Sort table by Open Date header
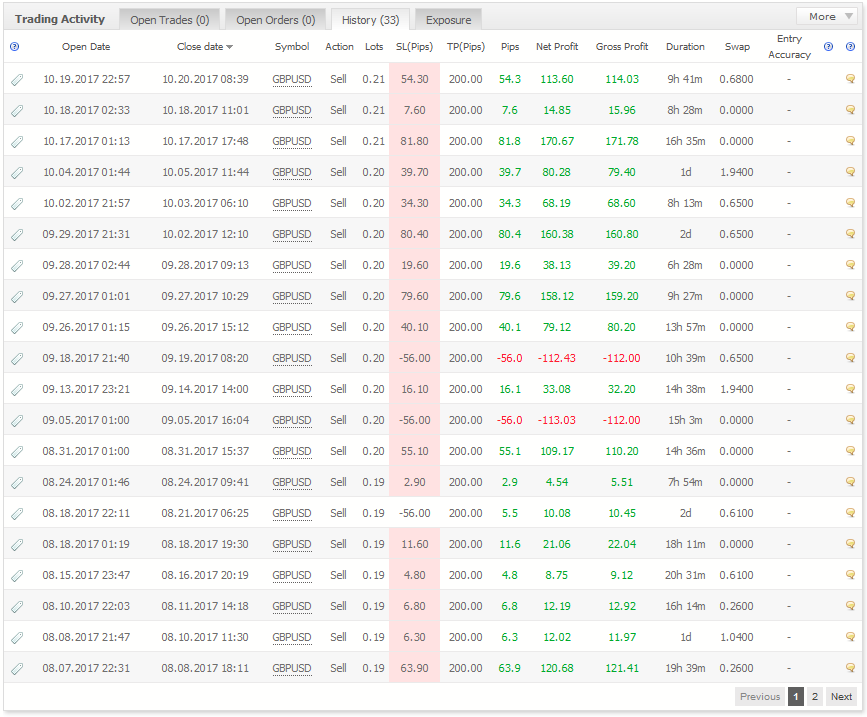This screenshot has width=867, height=717. 86,47
